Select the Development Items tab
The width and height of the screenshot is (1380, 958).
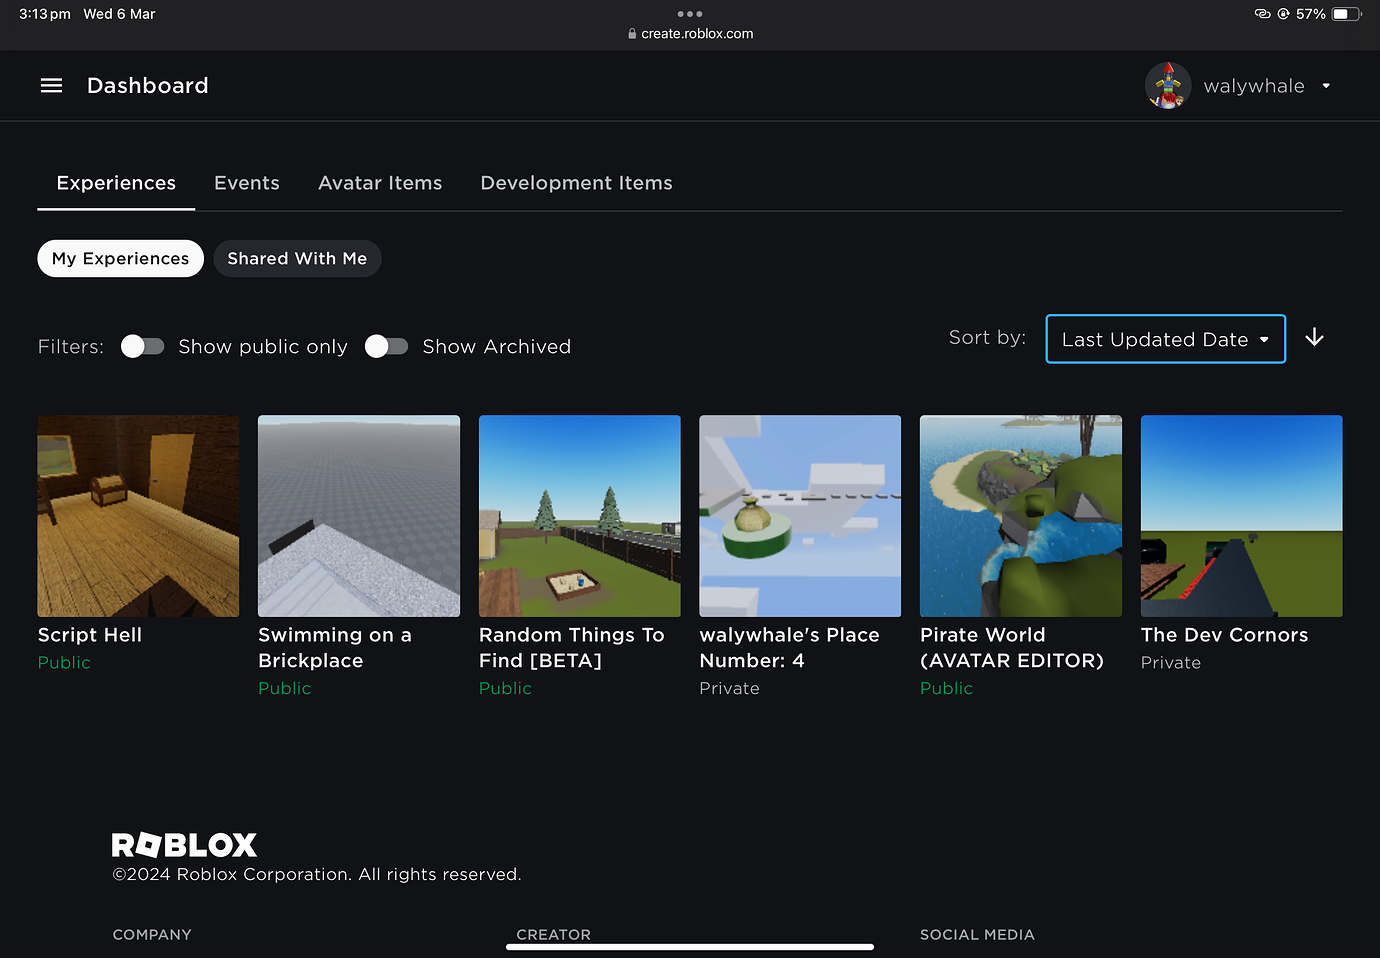click(x=576, y=183)
